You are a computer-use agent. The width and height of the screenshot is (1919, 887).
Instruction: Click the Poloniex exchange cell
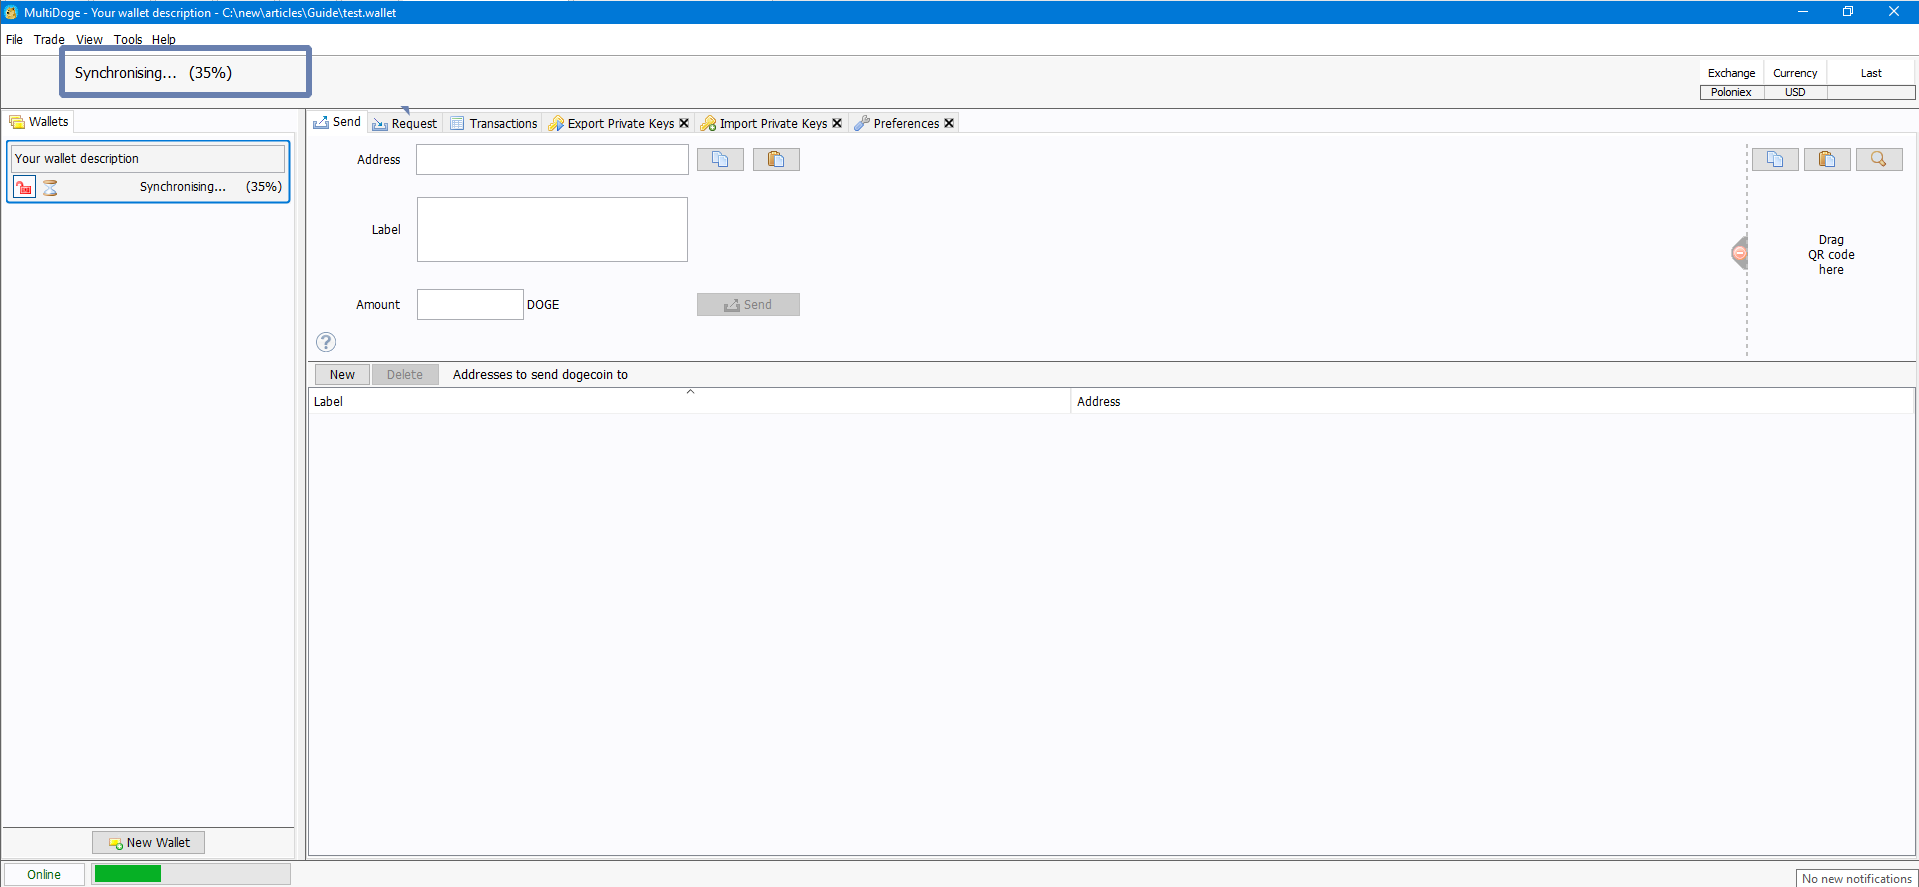1731,92
